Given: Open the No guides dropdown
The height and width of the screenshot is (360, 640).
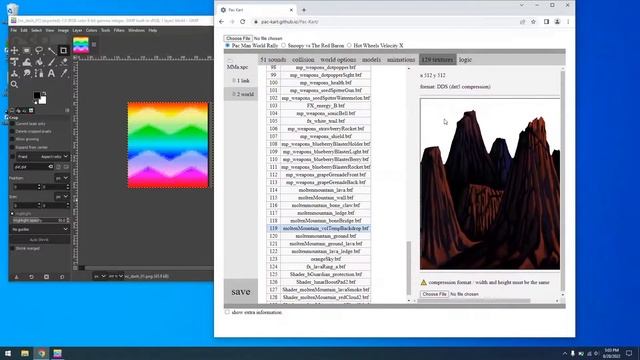Looking at the screenshot, I should click(x=39, y=229).
